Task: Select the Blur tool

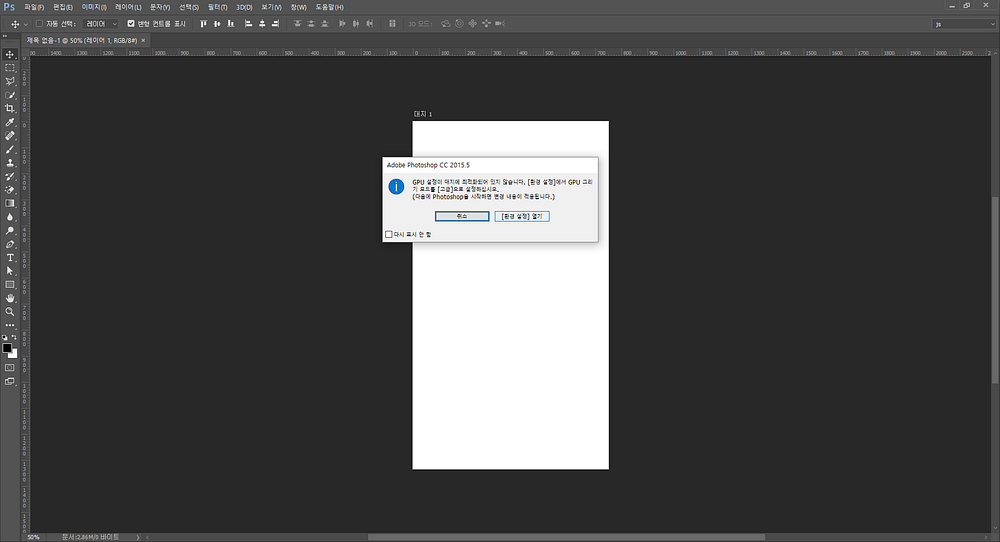Action: (10, 217)
